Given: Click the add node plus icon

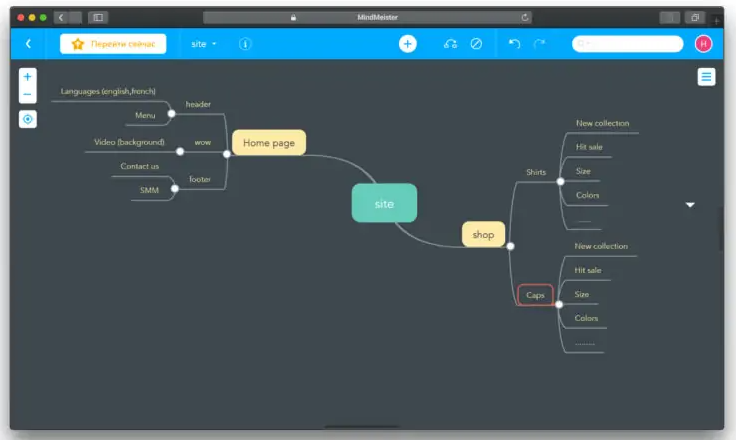Looking at the screenshot, I should point(407,44).
